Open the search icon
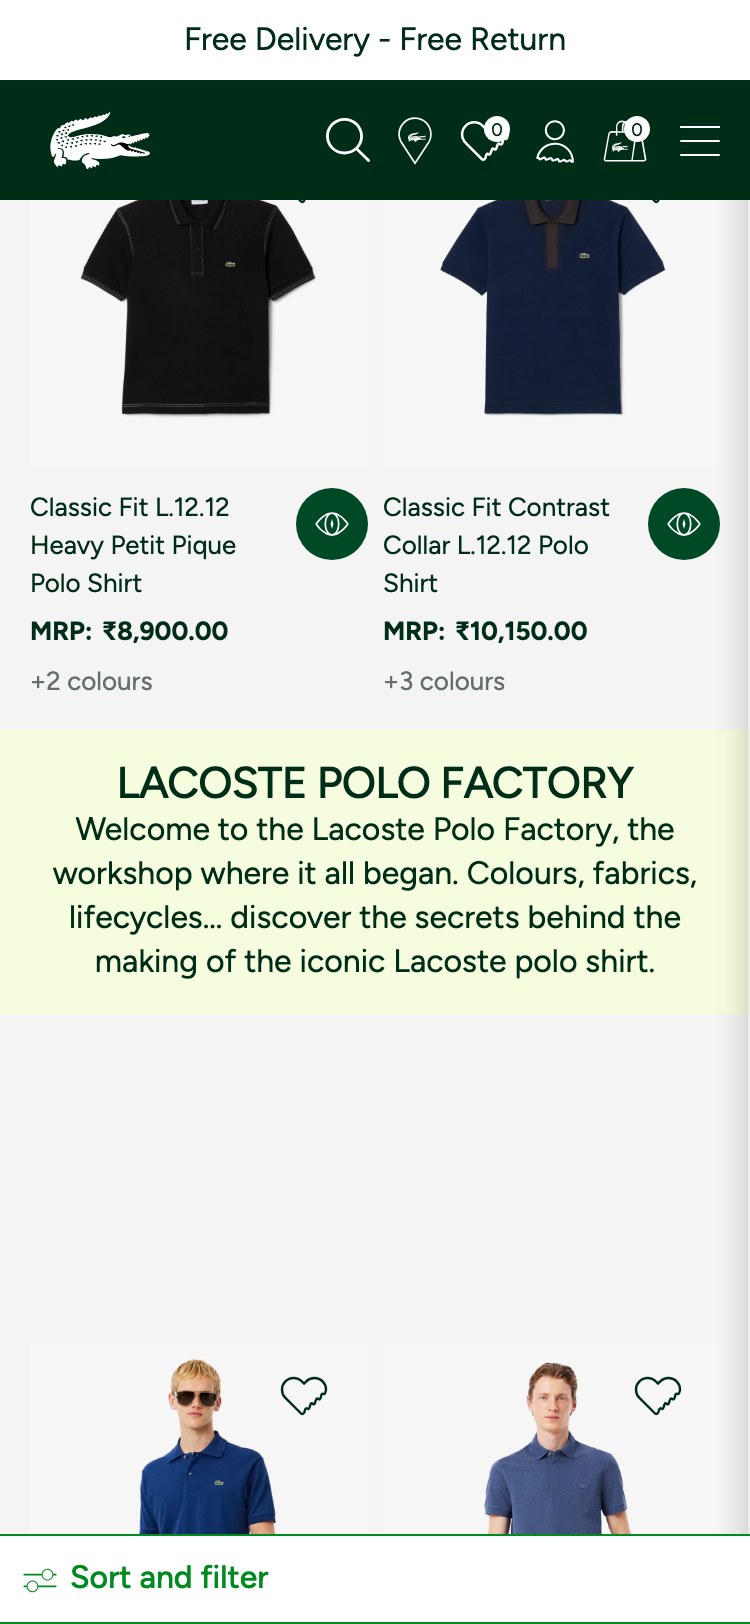Viewport: 750px width, 1624px height. point(347,140)
